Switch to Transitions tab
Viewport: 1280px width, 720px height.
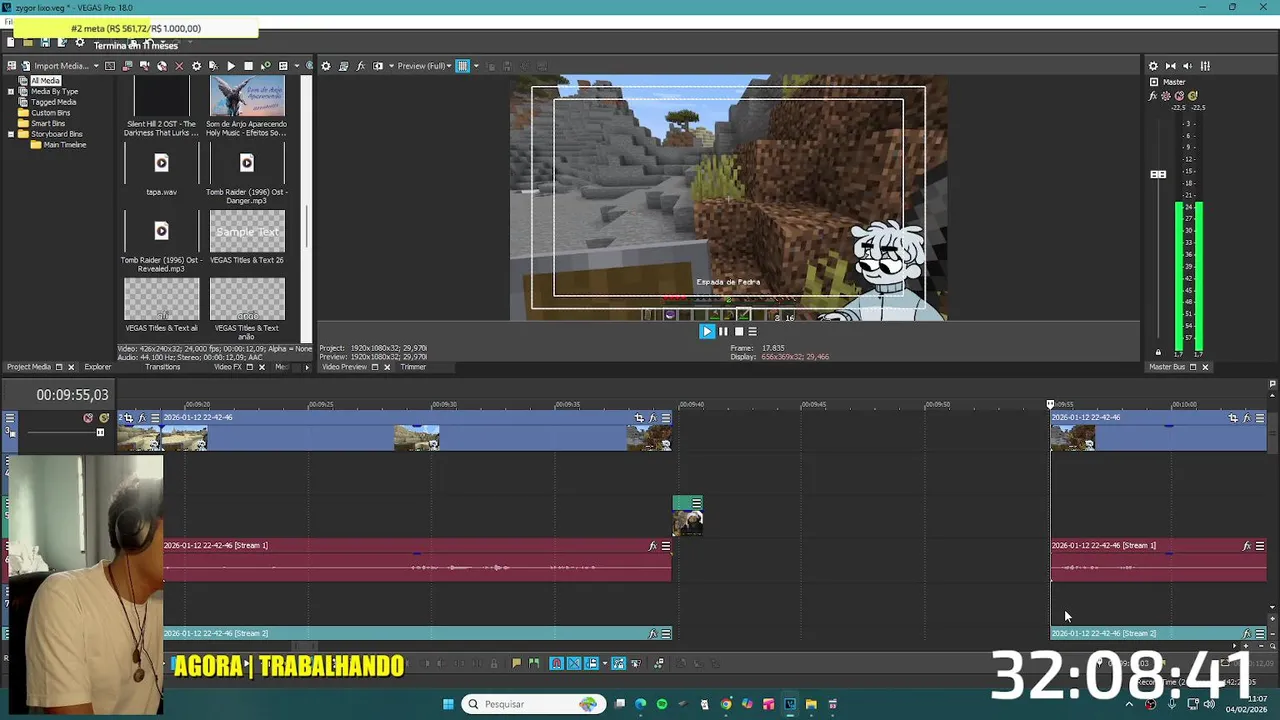pyautogui.click(x=162, y=367)
